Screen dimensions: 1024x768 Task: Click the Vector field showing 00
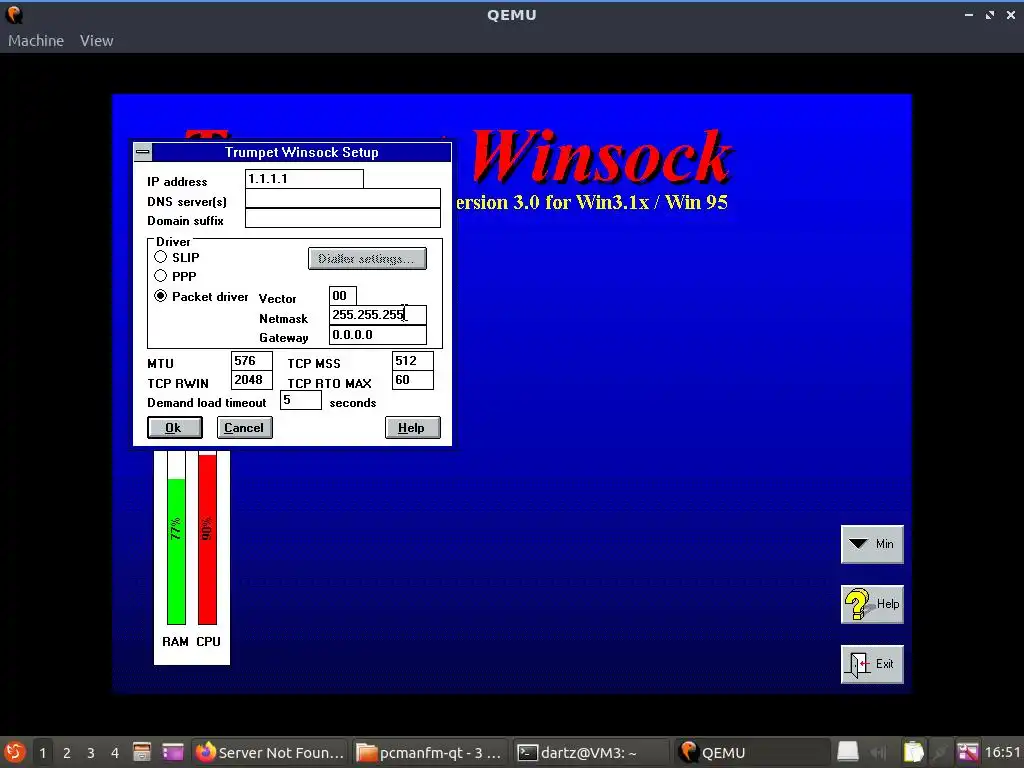point(343,296)
